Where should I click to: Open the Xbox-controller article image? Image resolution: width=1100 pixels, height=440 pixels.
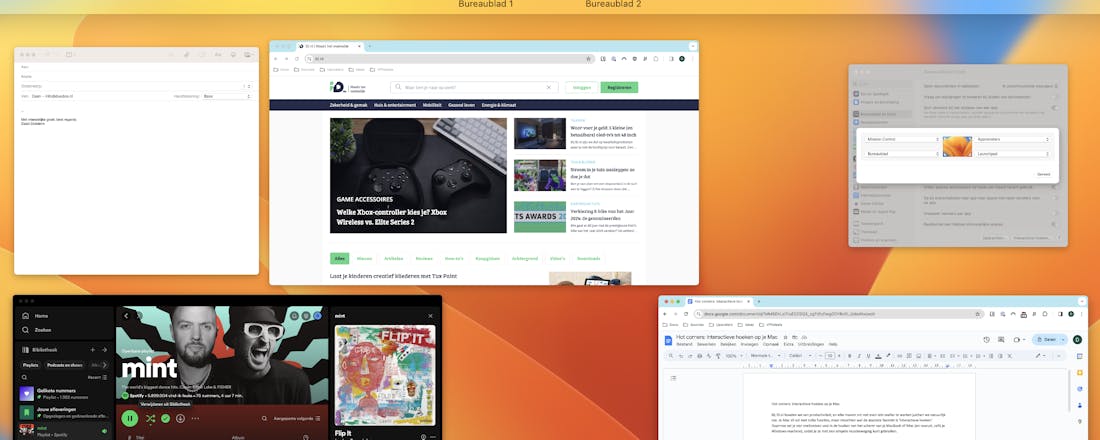coord(418,175)
